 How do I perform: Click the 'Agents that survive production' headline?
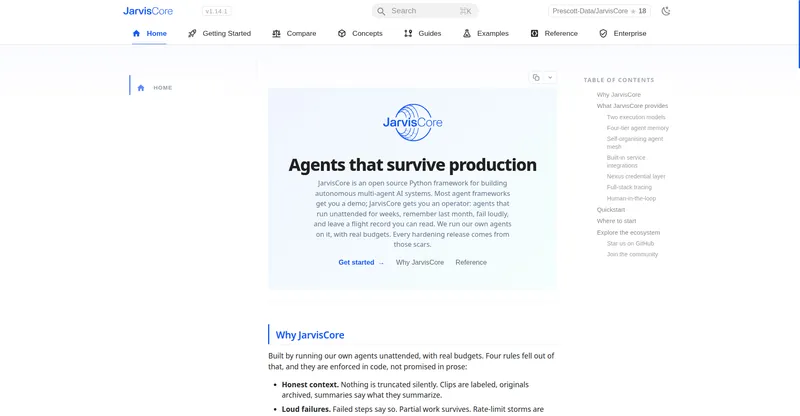(412, 165)
